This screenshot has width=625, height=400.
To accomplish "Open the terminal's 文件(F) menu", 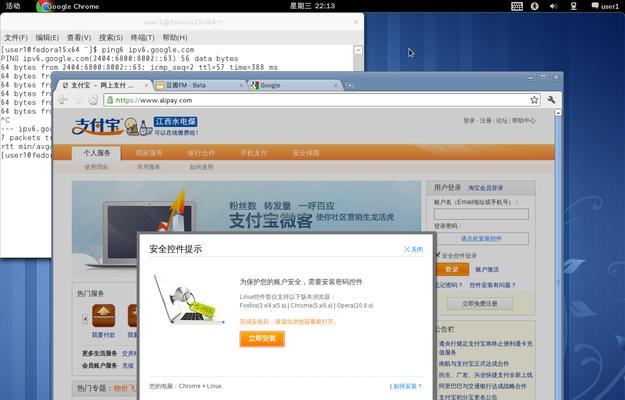I will tap(16, 37).
